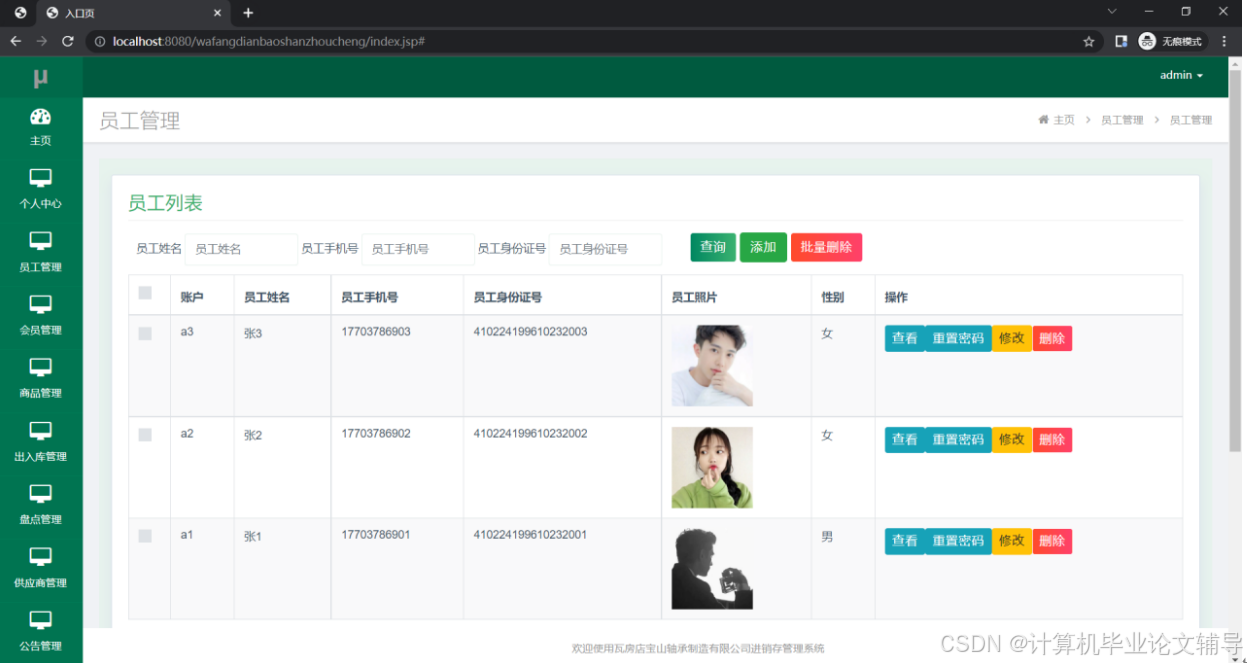Click the red 批量删除 button
1247x663 pixels.
(826, 247)
